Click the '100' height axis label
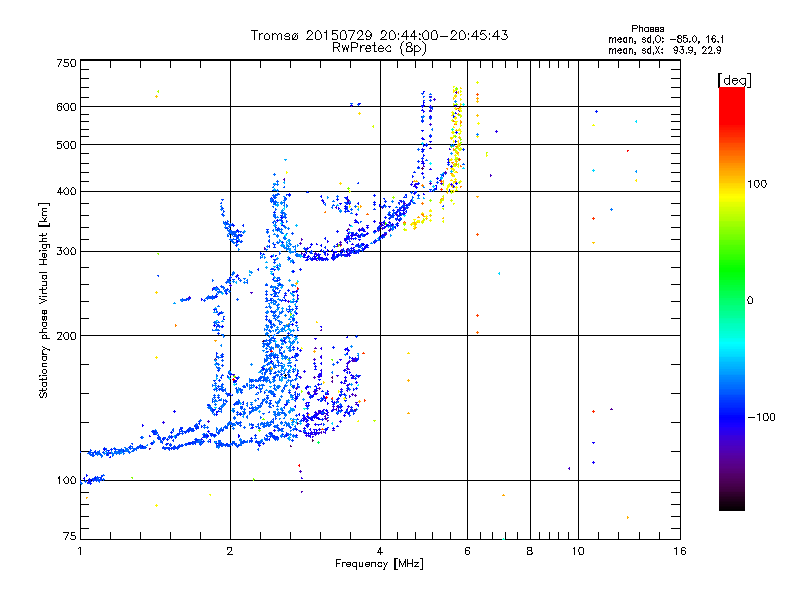The width and height of the screenshot is (800, 600). point(67,480)
